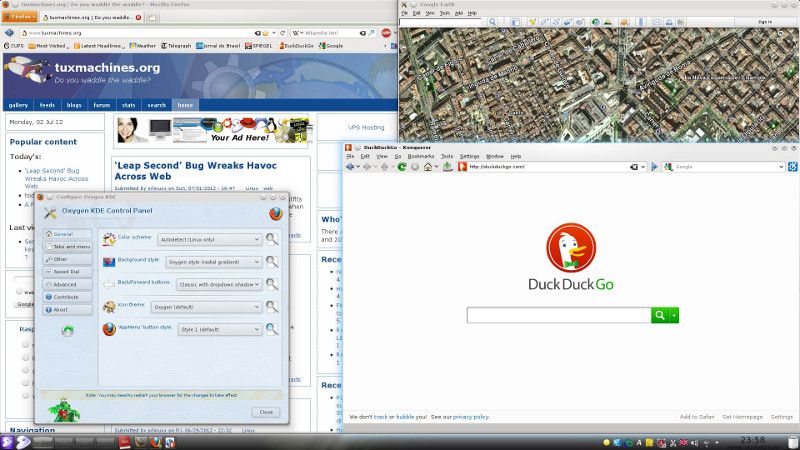Click the Konqueror address bar
800x450 pixels.
click(553, 167)
